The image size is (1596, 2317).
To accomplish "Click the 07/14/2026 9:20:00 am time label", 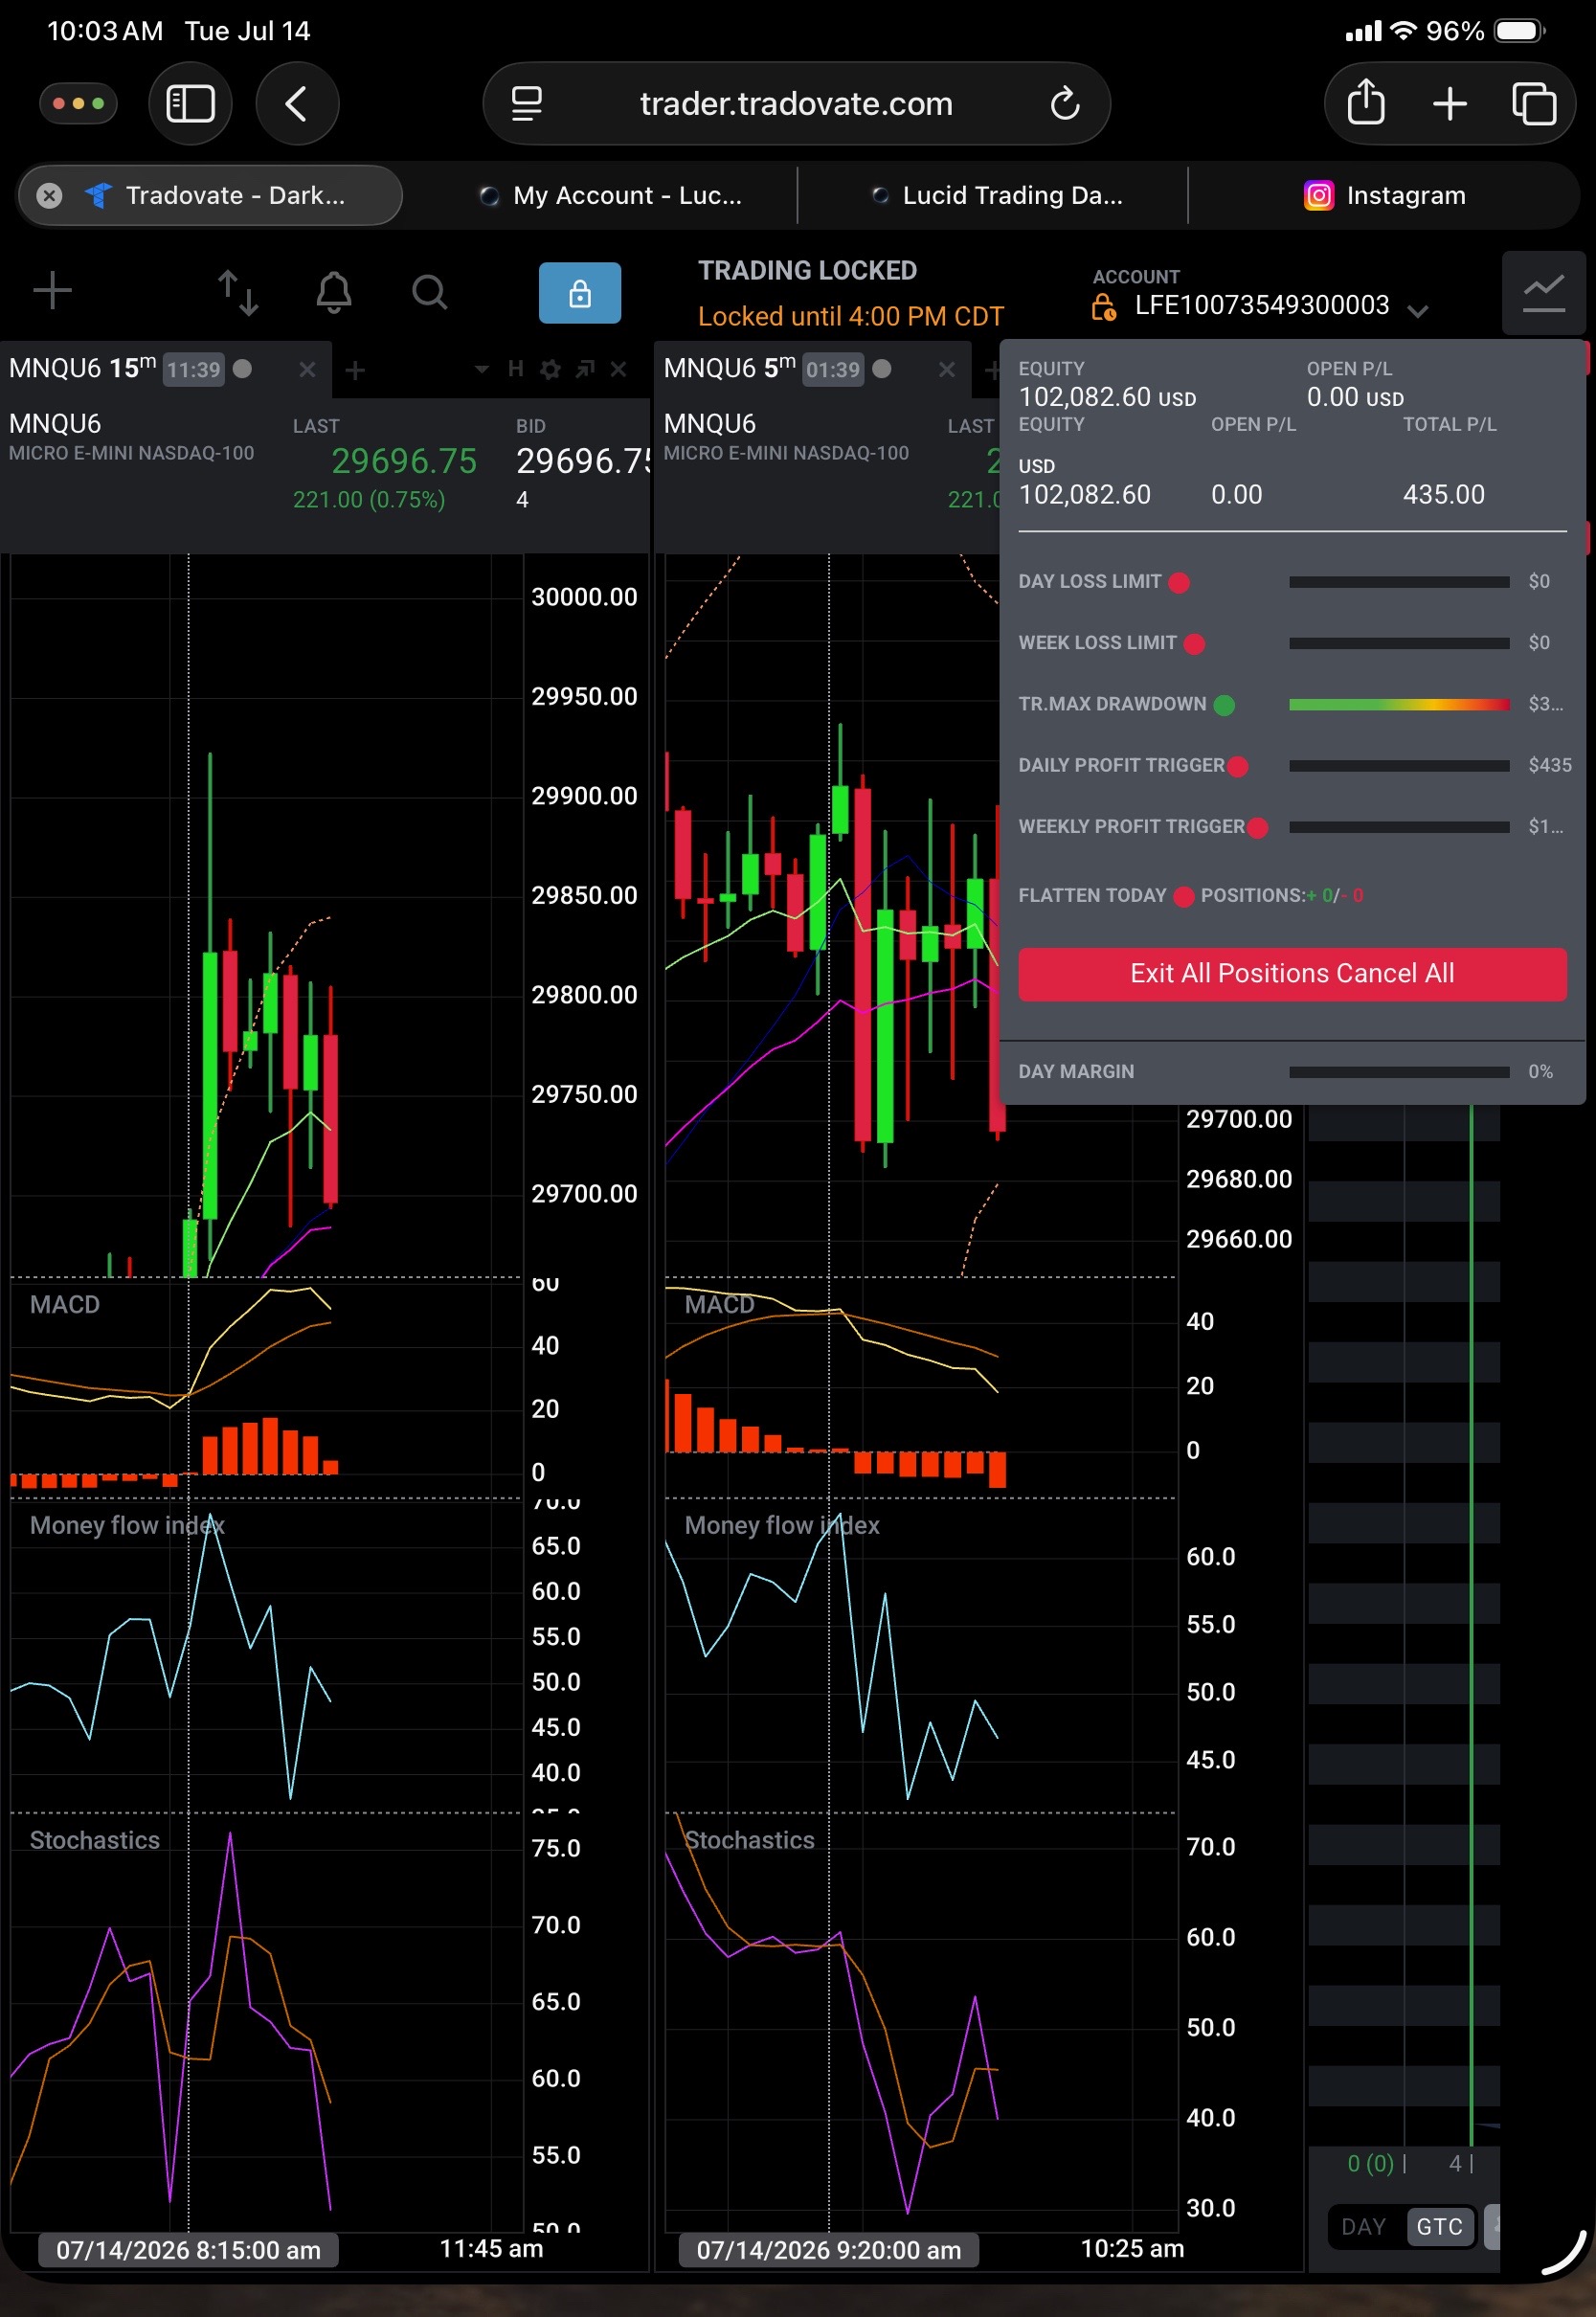I will coord(829,2250).
